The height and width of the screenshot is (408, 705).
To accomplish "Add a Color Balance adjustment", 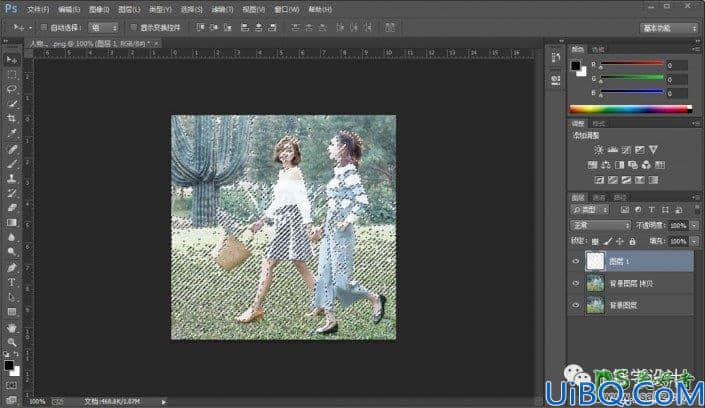I will (606, 165).
